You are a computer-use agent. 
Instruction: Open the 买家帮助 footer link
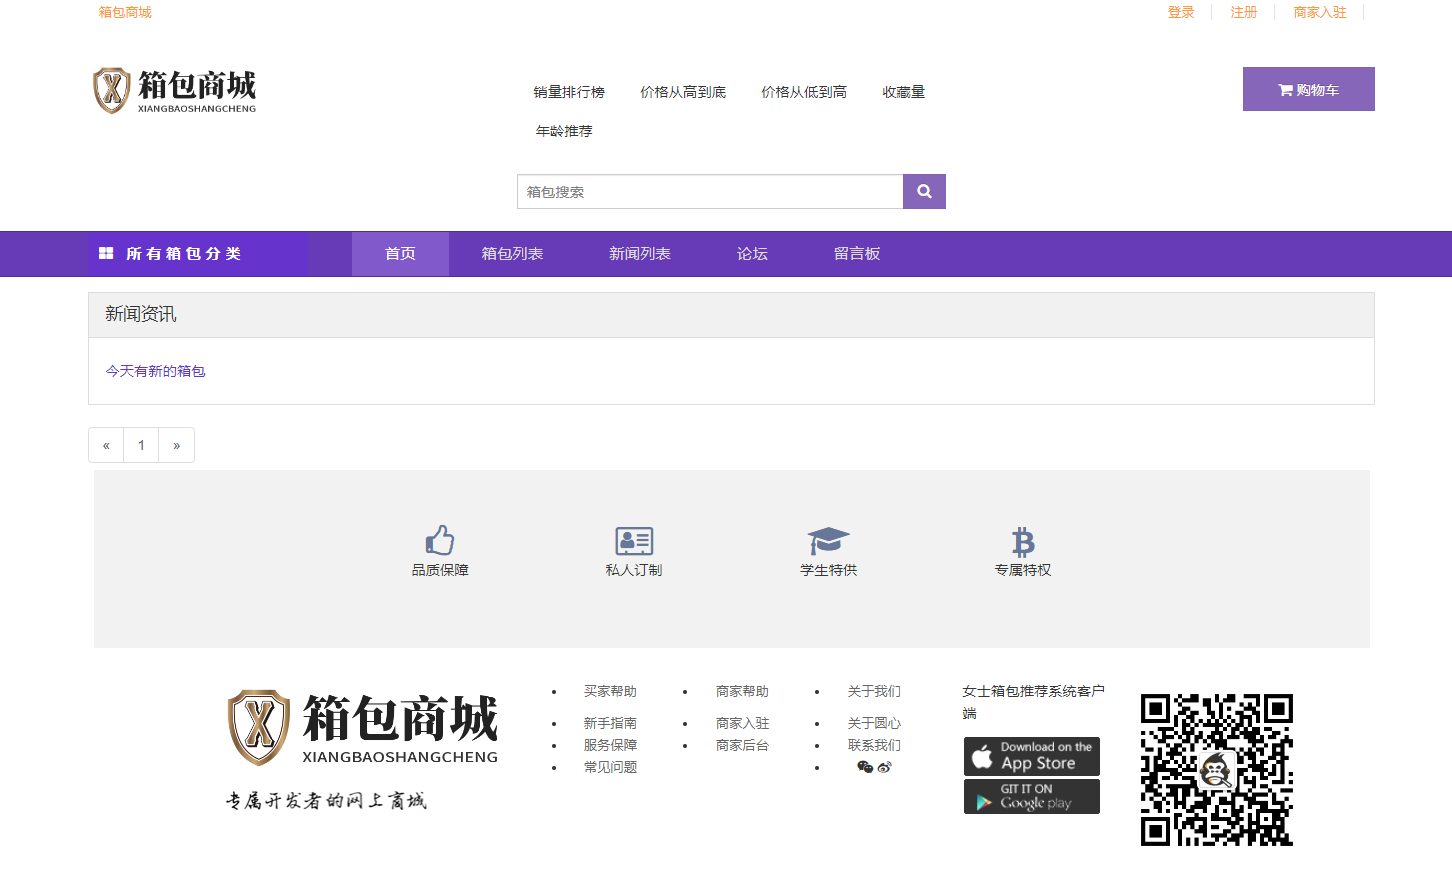(x=610, y=691)
